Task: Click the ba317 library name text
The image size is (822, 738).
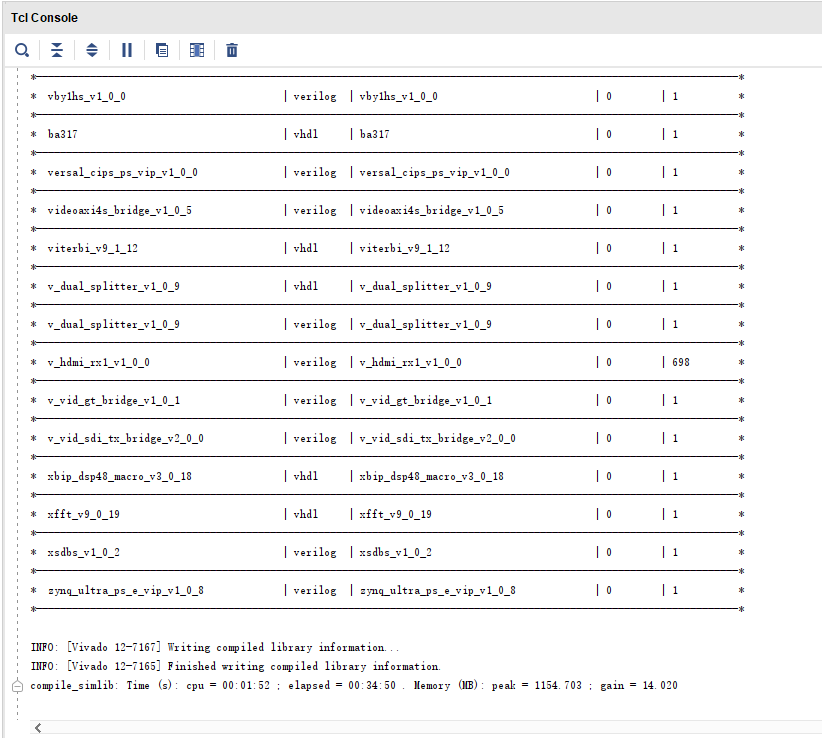Action: click(62, 134)
